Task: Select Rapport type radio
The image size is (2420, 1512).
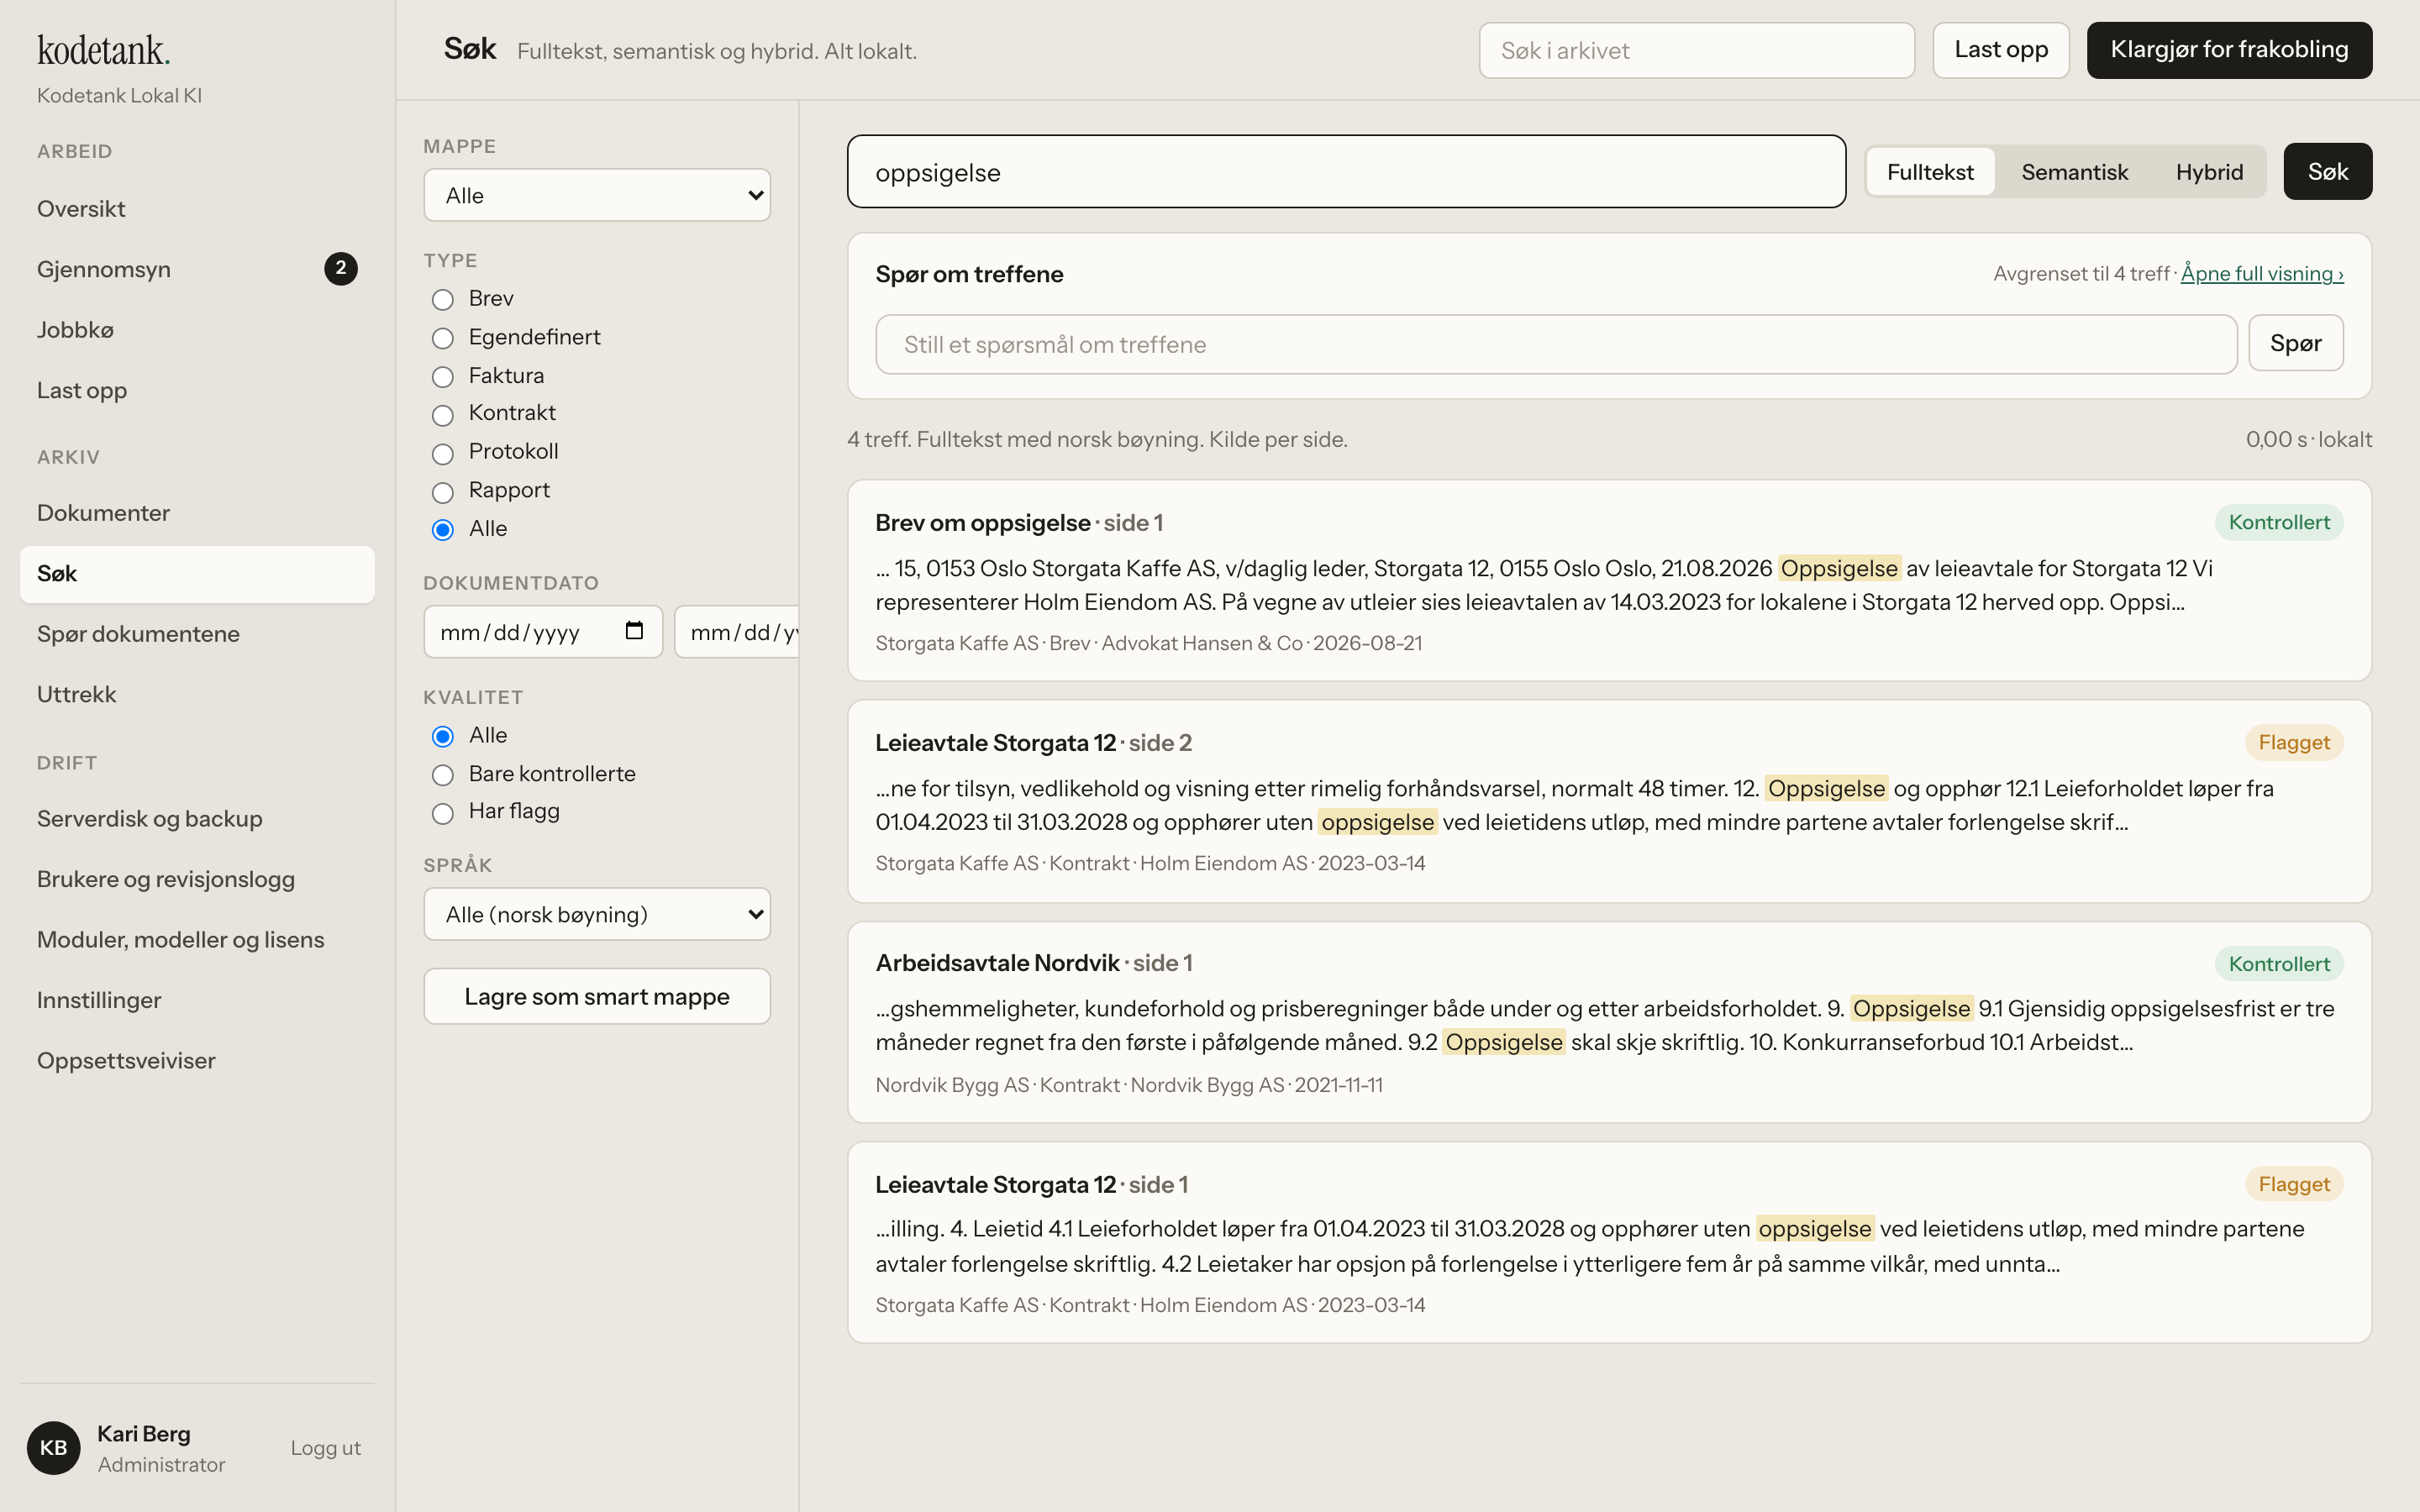Action: click(x=443, y=491)
